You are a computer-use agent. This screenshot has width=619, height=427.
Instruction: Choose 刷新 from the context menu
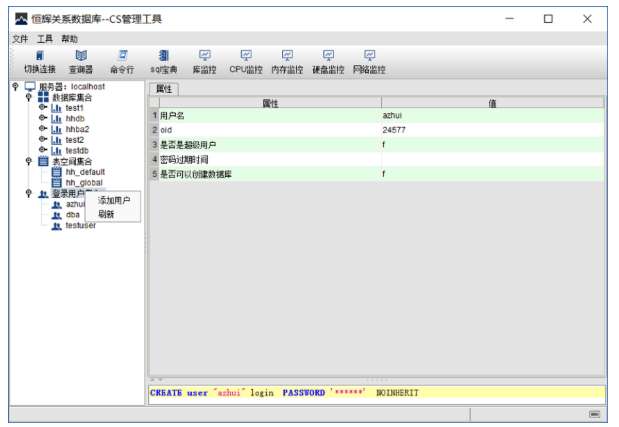[x=106, y=214]
